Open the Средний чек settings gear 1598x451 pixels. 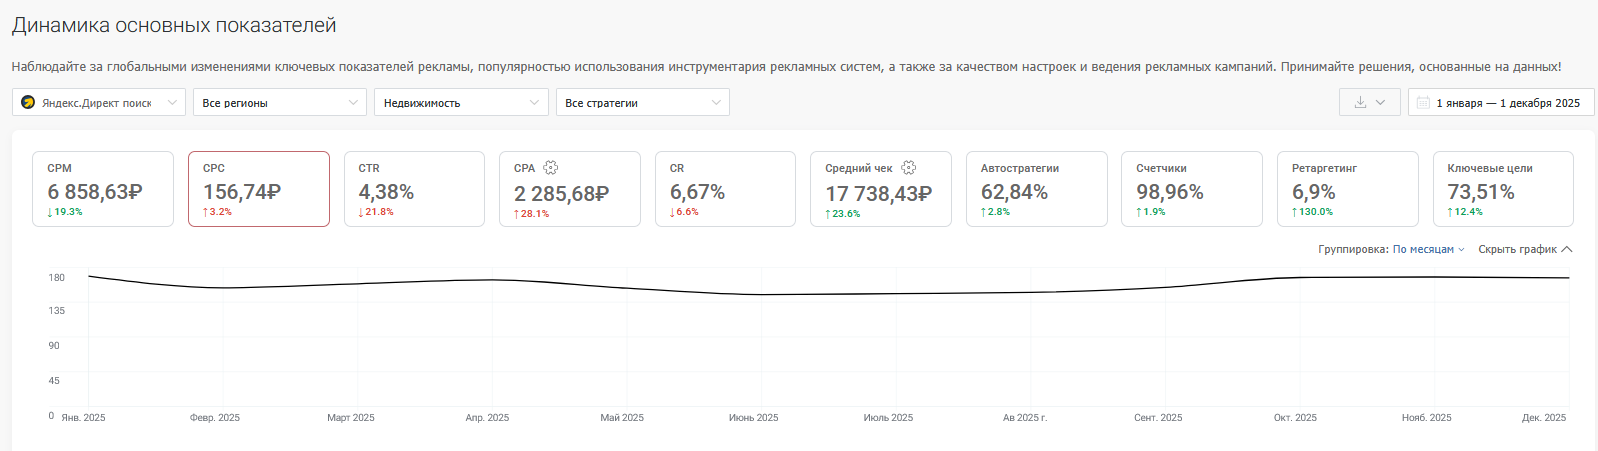click(908, 168)
